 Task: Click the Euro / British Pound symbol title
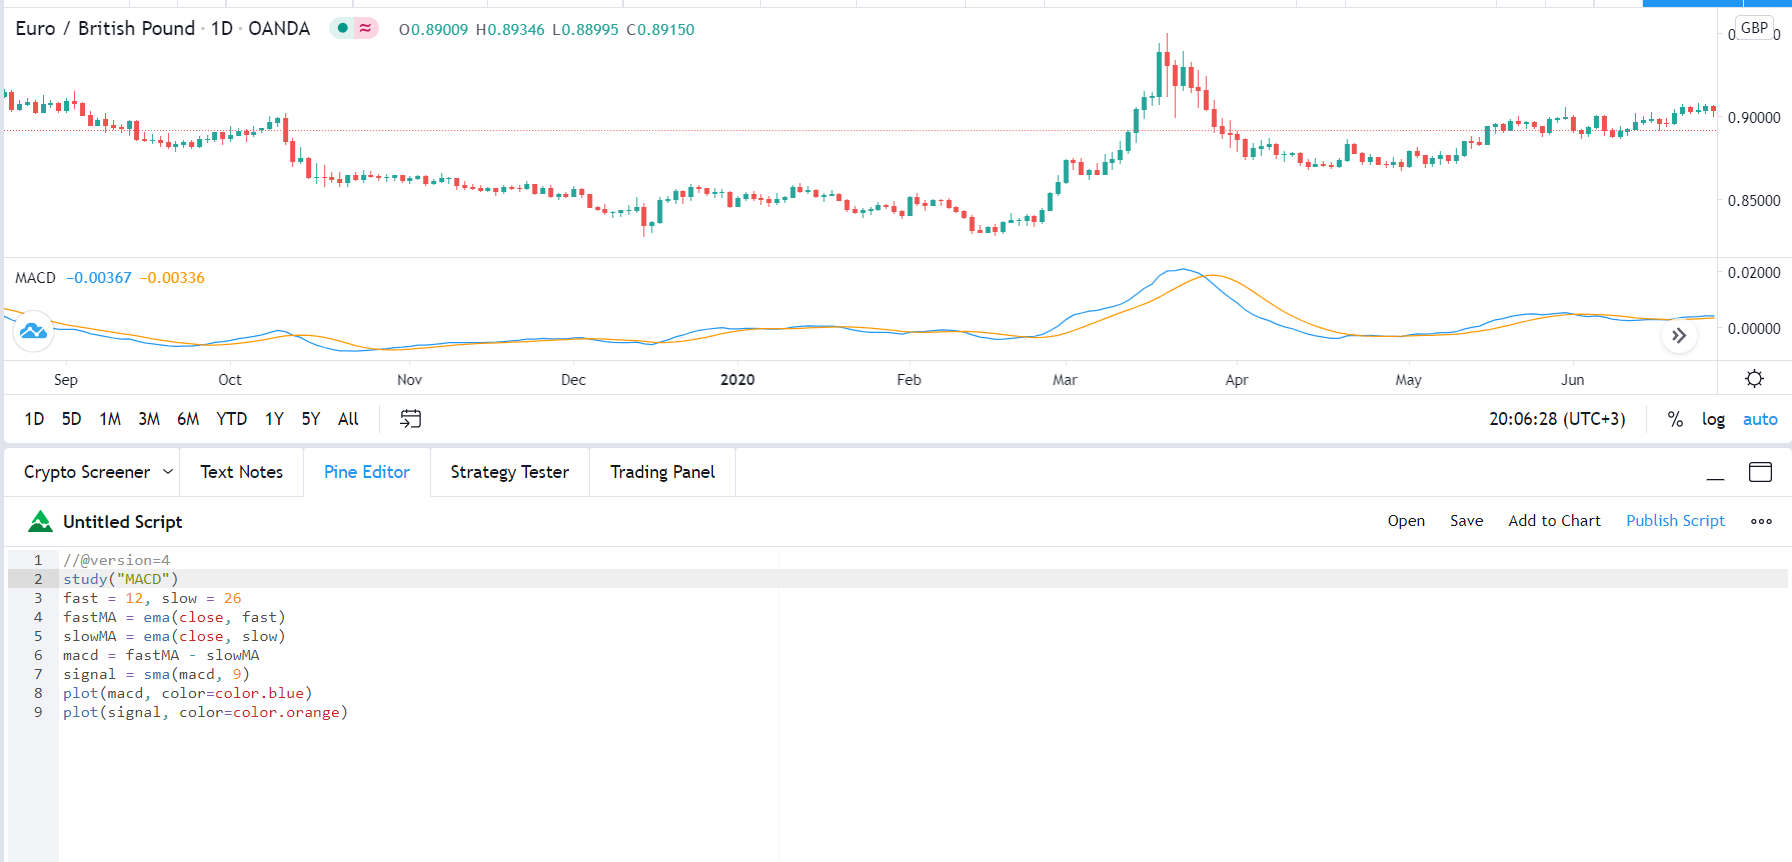105,28
